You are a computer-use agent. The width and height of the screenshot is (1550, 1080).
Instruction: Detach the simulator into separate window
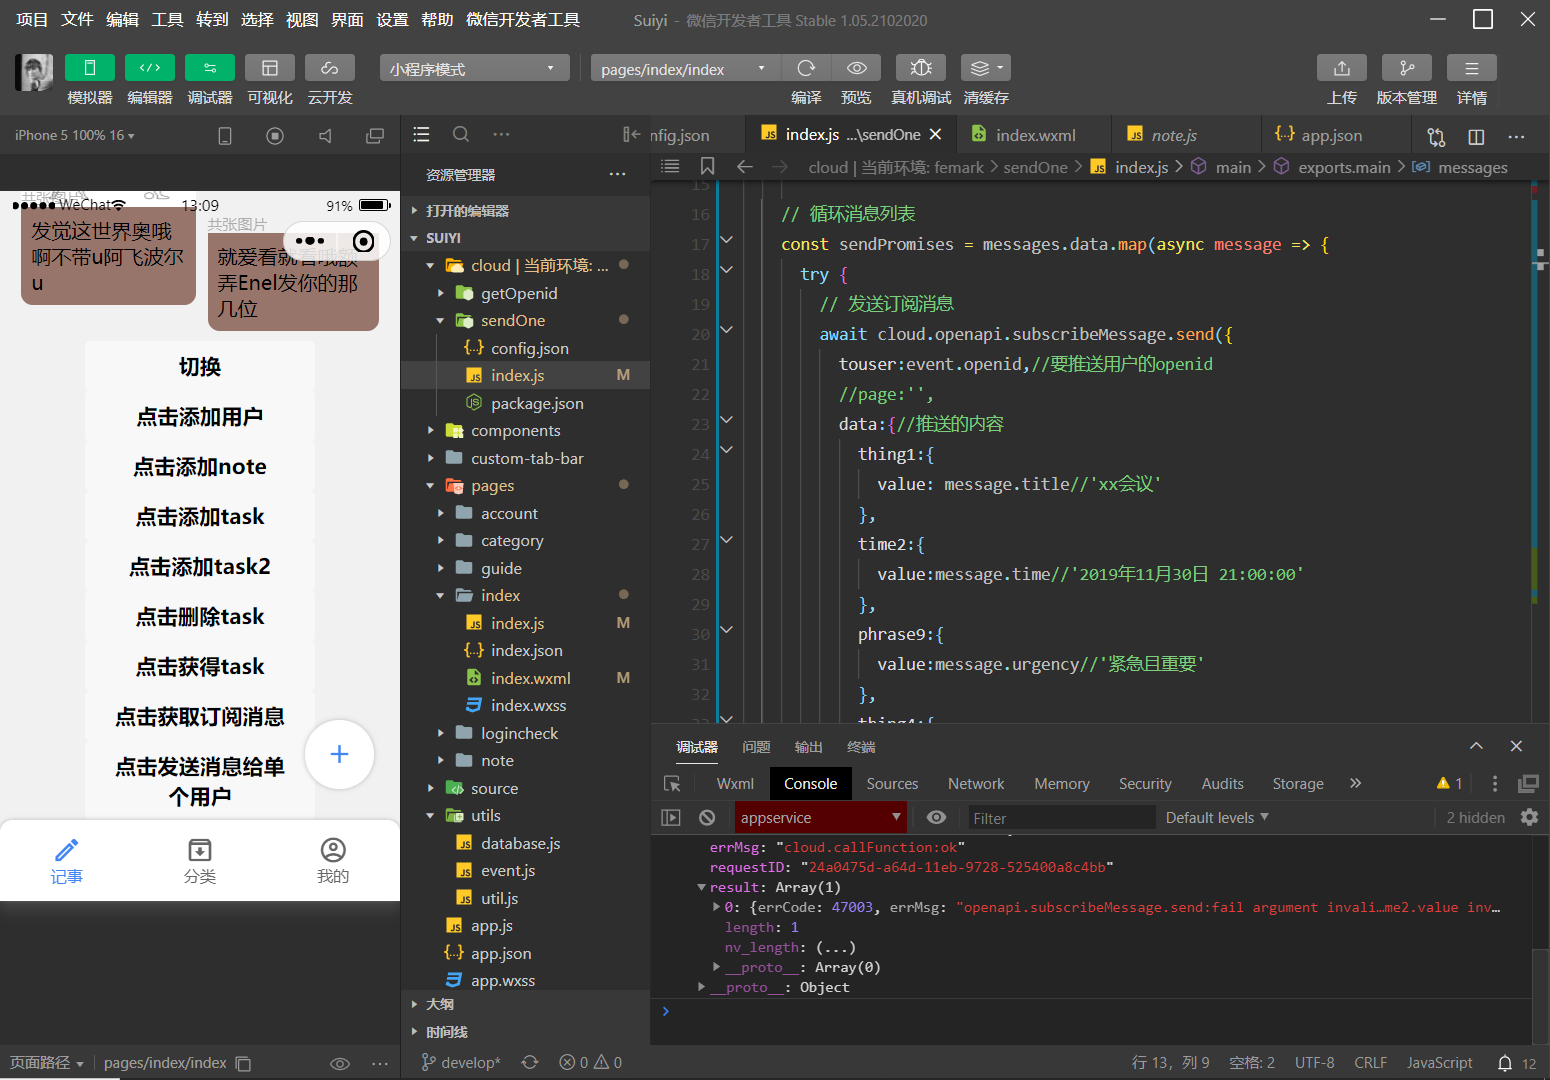(x=375, y=136)
